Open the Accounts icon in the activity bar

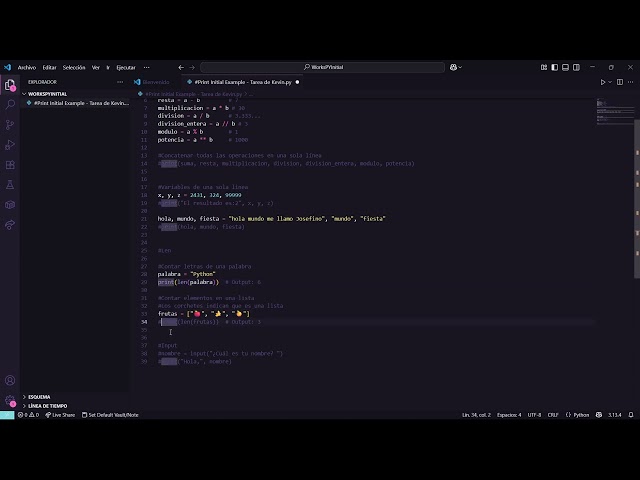(x=10, y=380)
